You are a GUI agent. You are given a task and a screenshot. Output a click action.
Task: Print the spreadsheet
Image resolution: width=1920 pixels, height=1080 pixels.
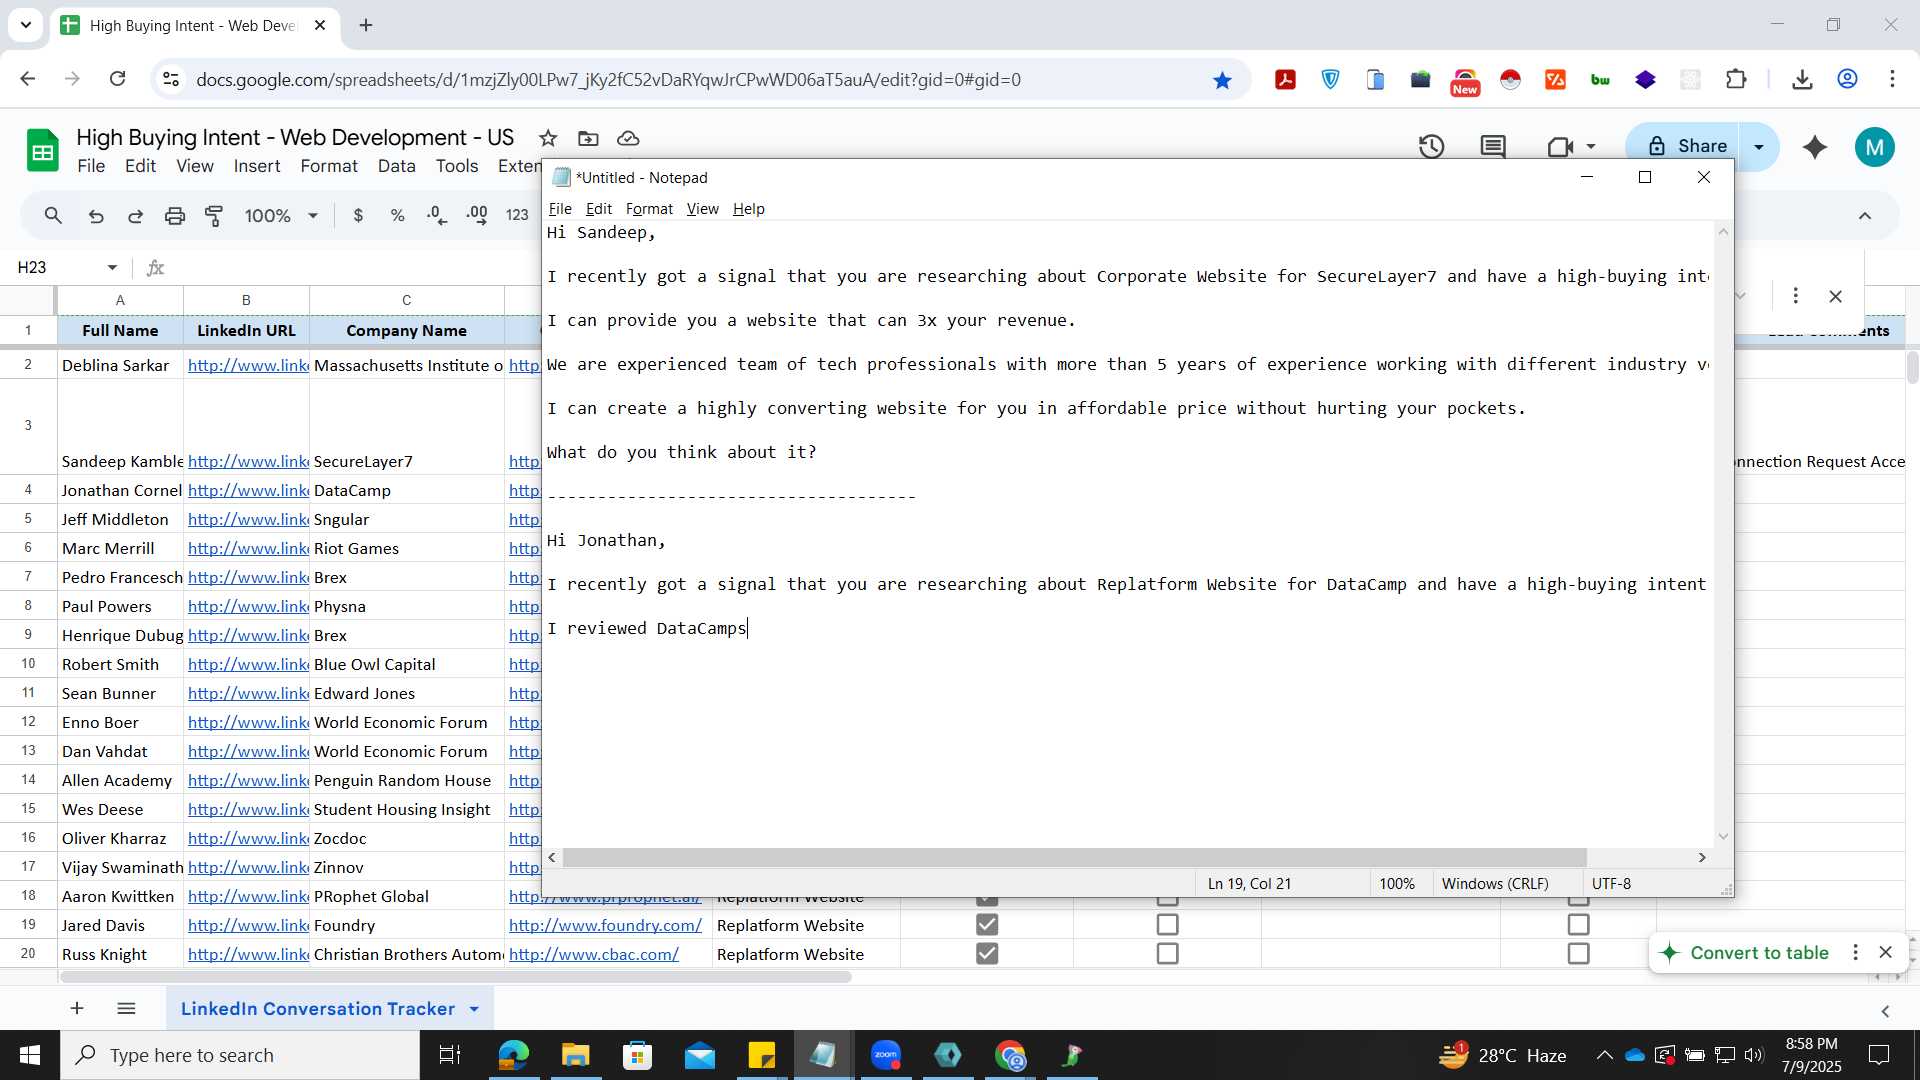(175, 215)
